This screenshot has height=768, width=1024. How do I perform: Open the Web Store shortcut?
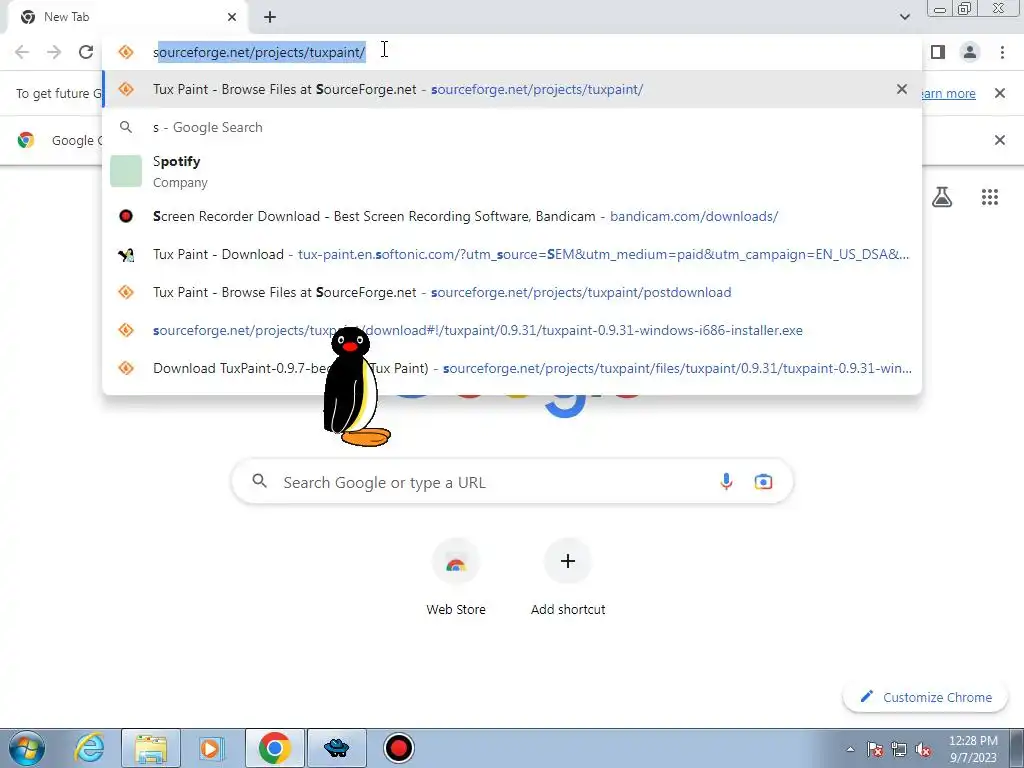tap(456, 577)
